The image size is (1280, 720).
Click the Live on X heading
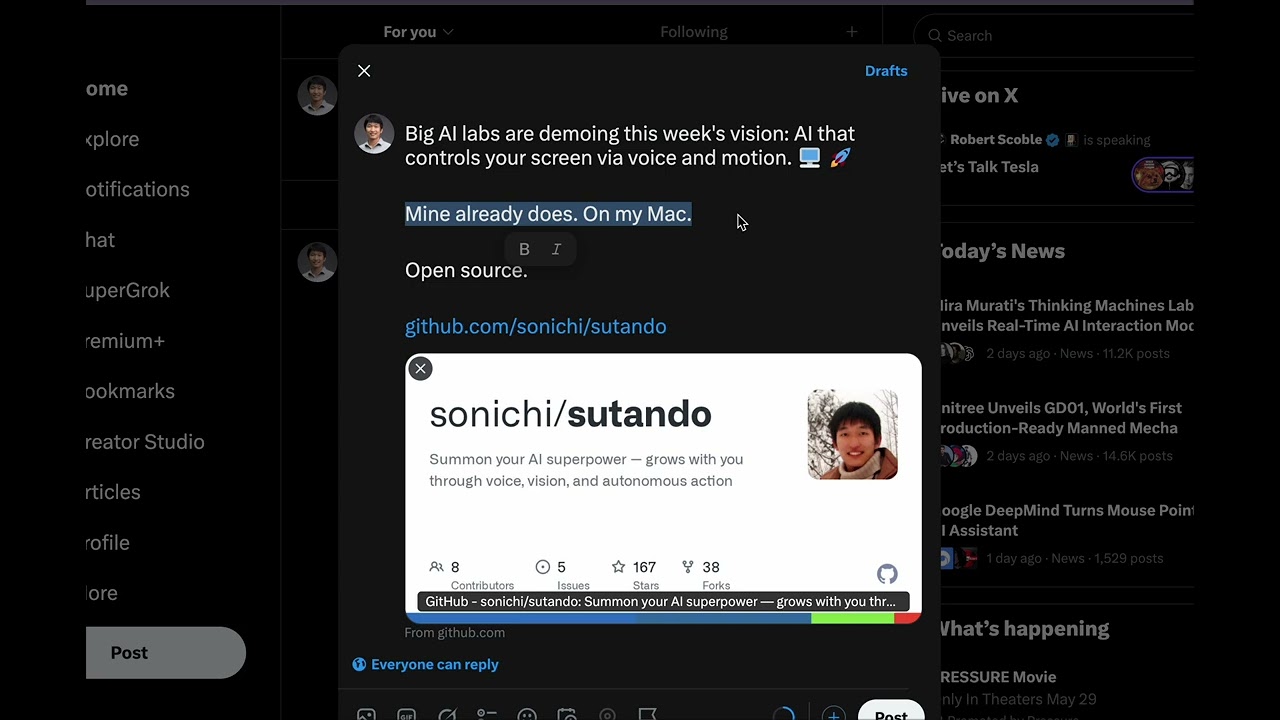979,96
